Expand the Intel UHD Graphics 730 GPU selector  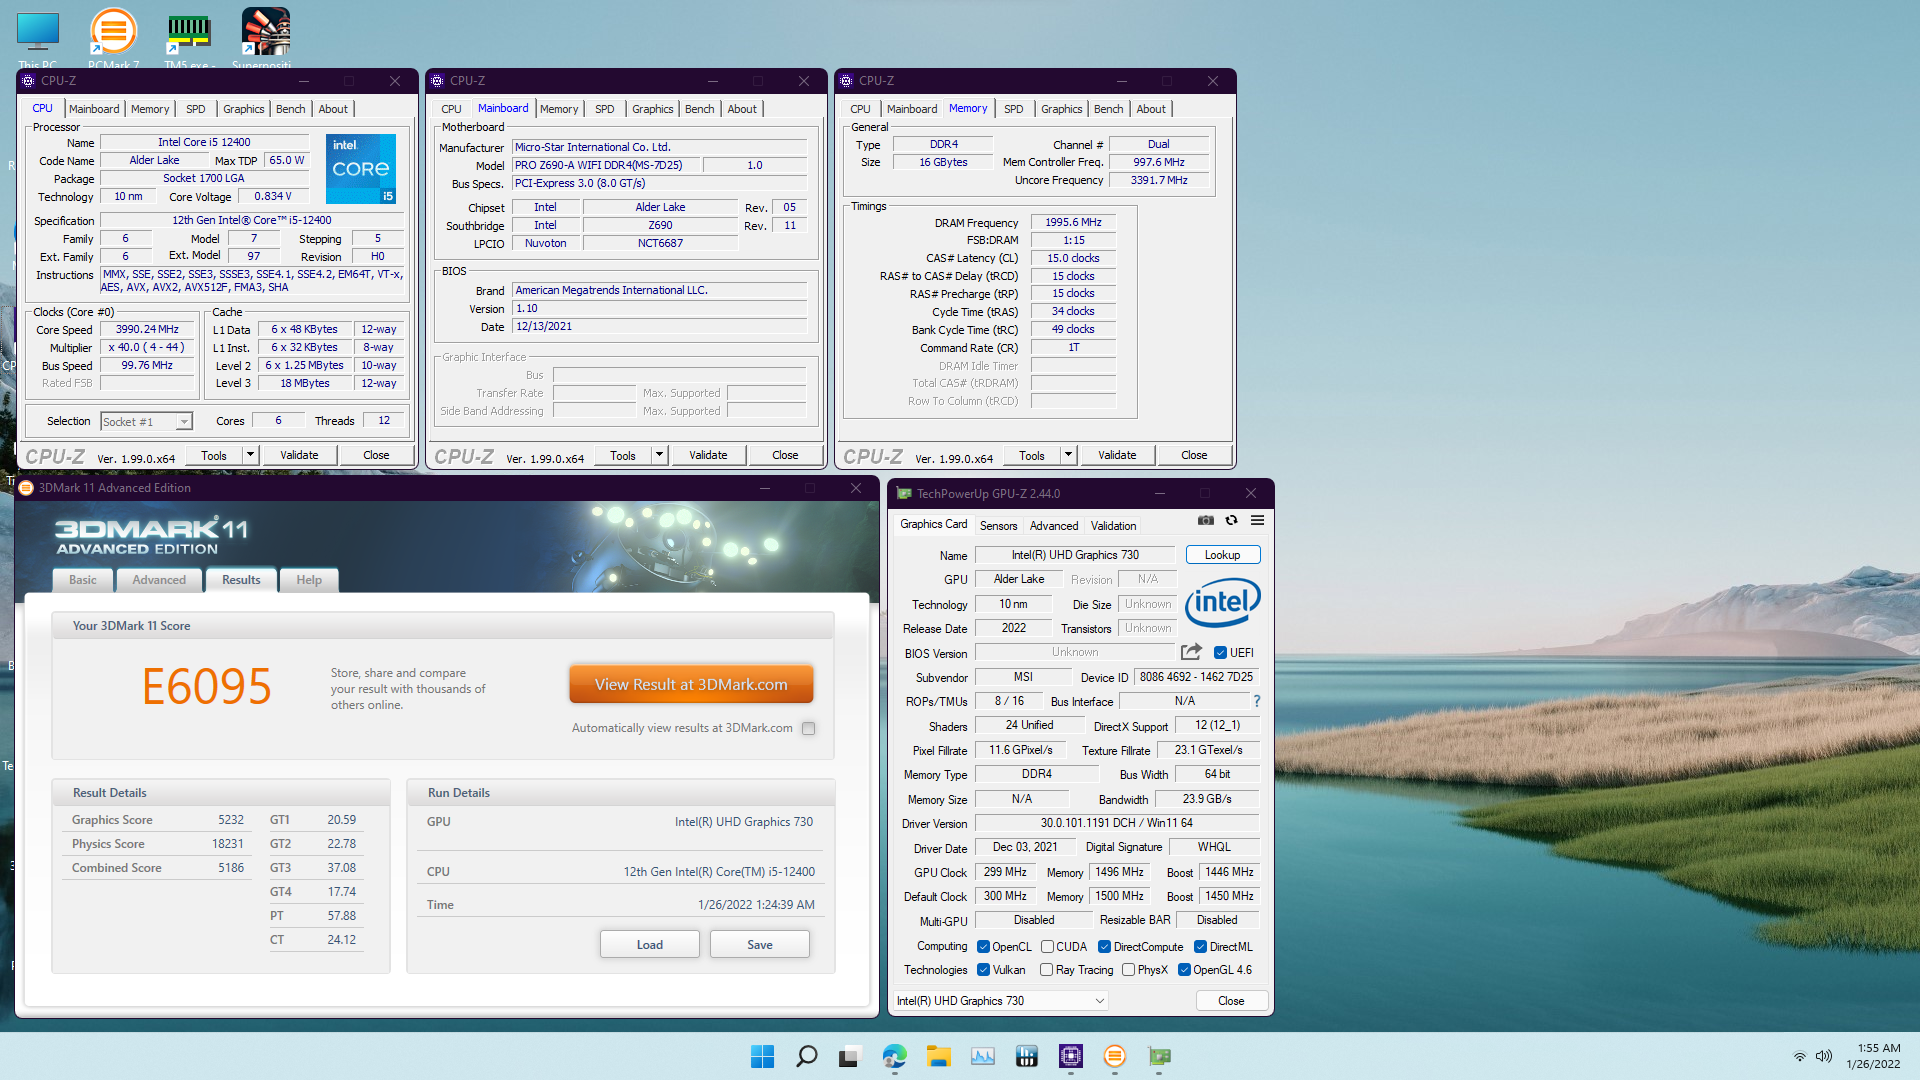(1000, 1000)
